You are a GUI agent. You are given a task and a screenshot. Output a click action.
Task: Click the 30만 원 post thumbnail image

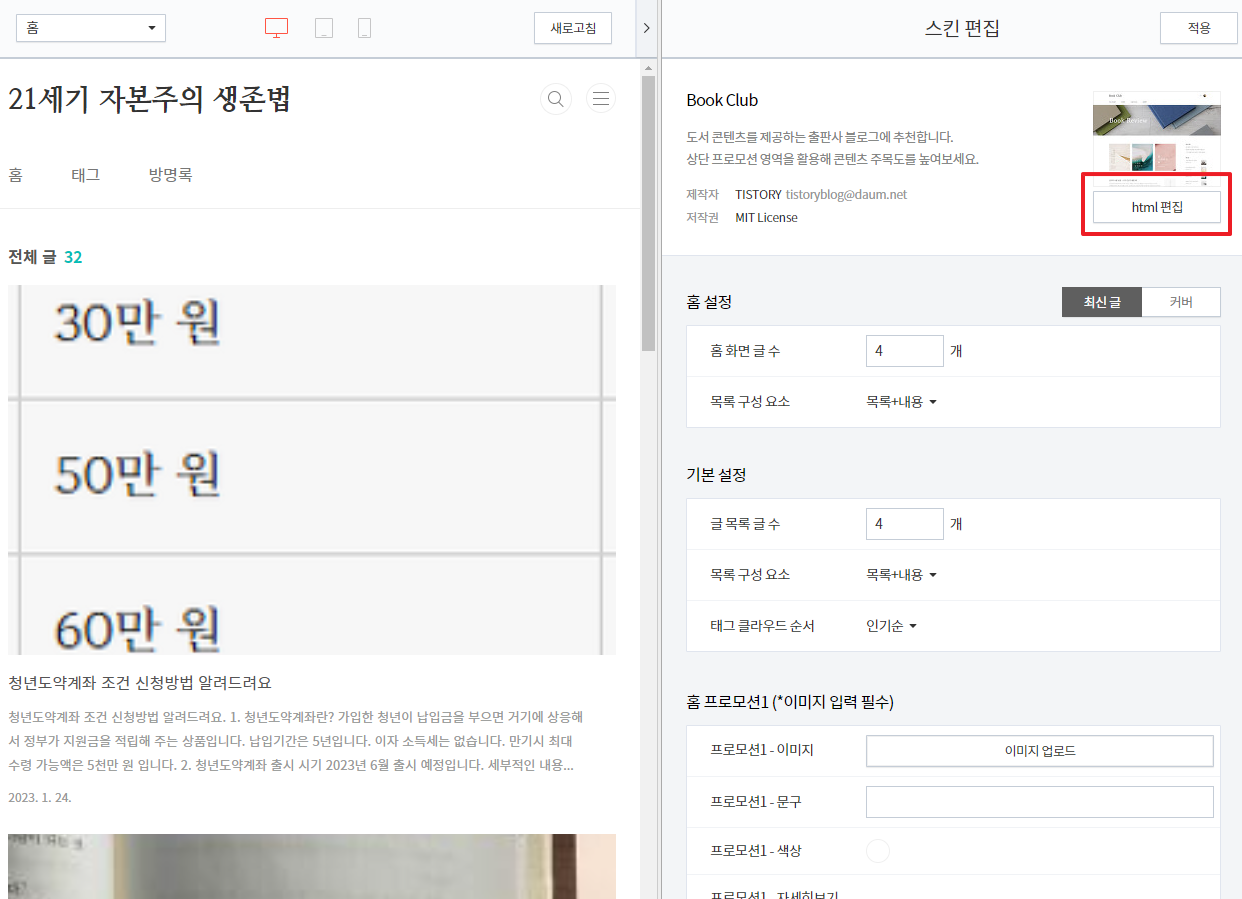(312, 470)
